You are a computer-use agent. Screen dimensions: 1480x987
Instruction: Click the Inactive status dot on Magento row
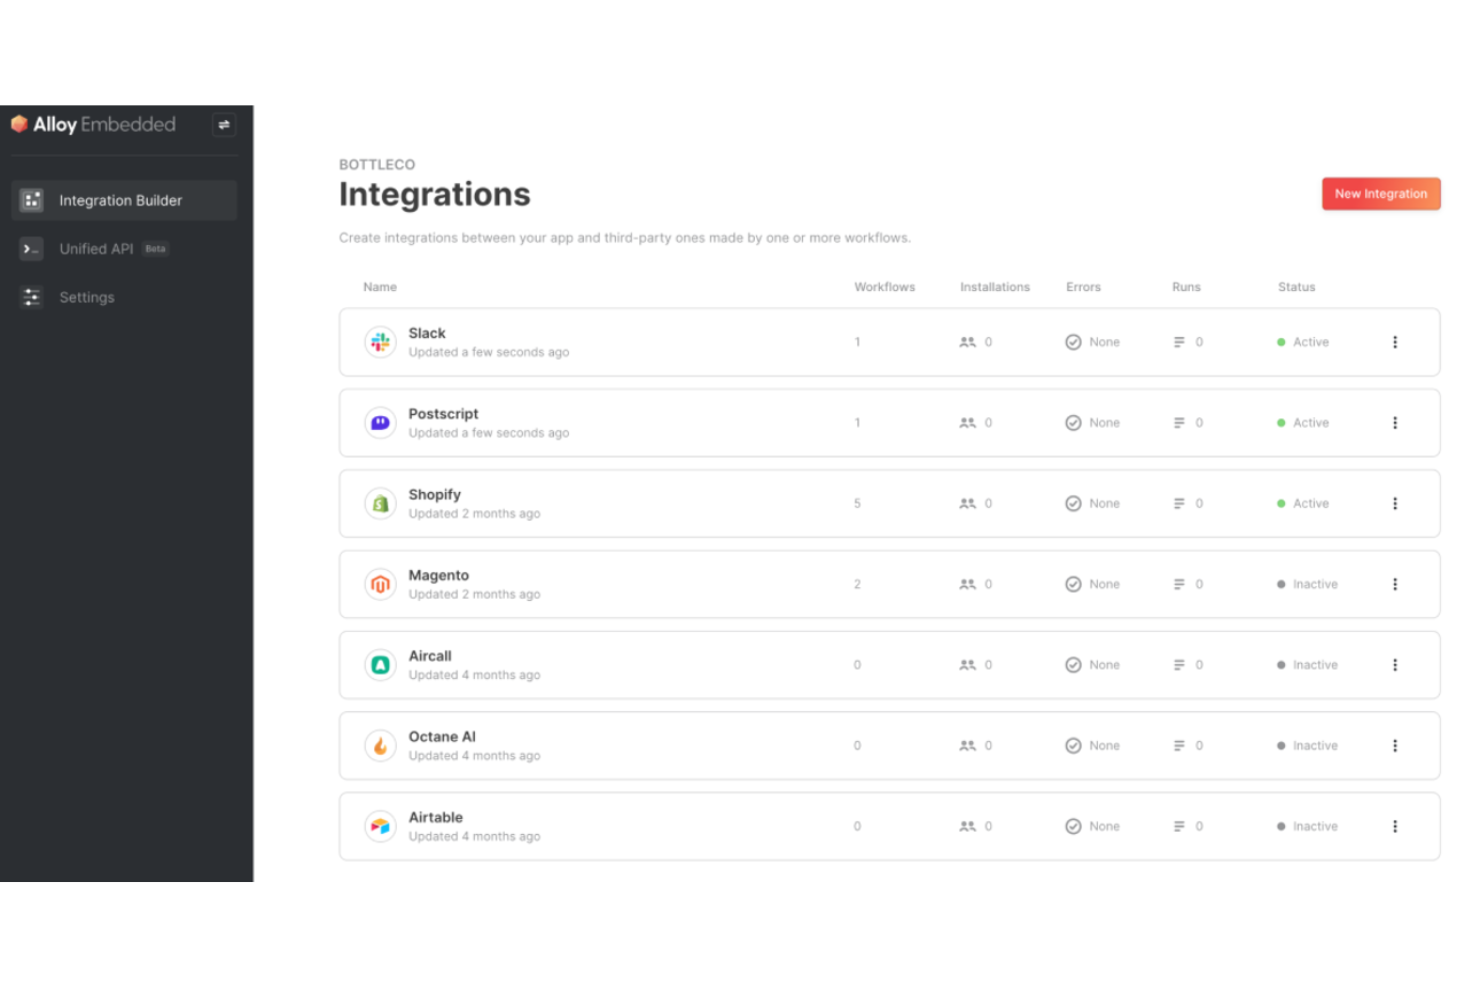pyautogui.click(x=1282, y=584)
